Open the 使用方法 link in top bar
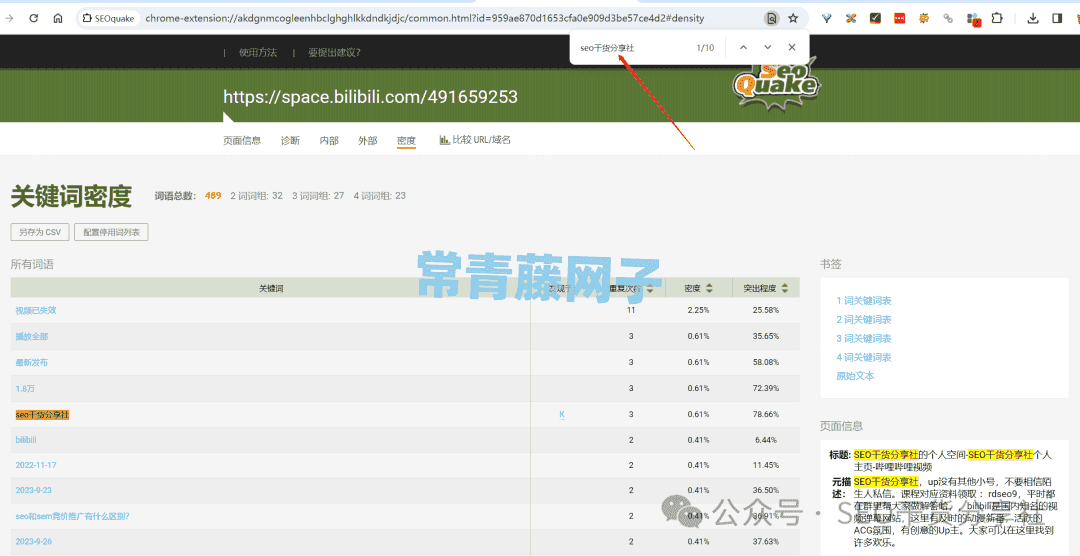 [258, 52]
